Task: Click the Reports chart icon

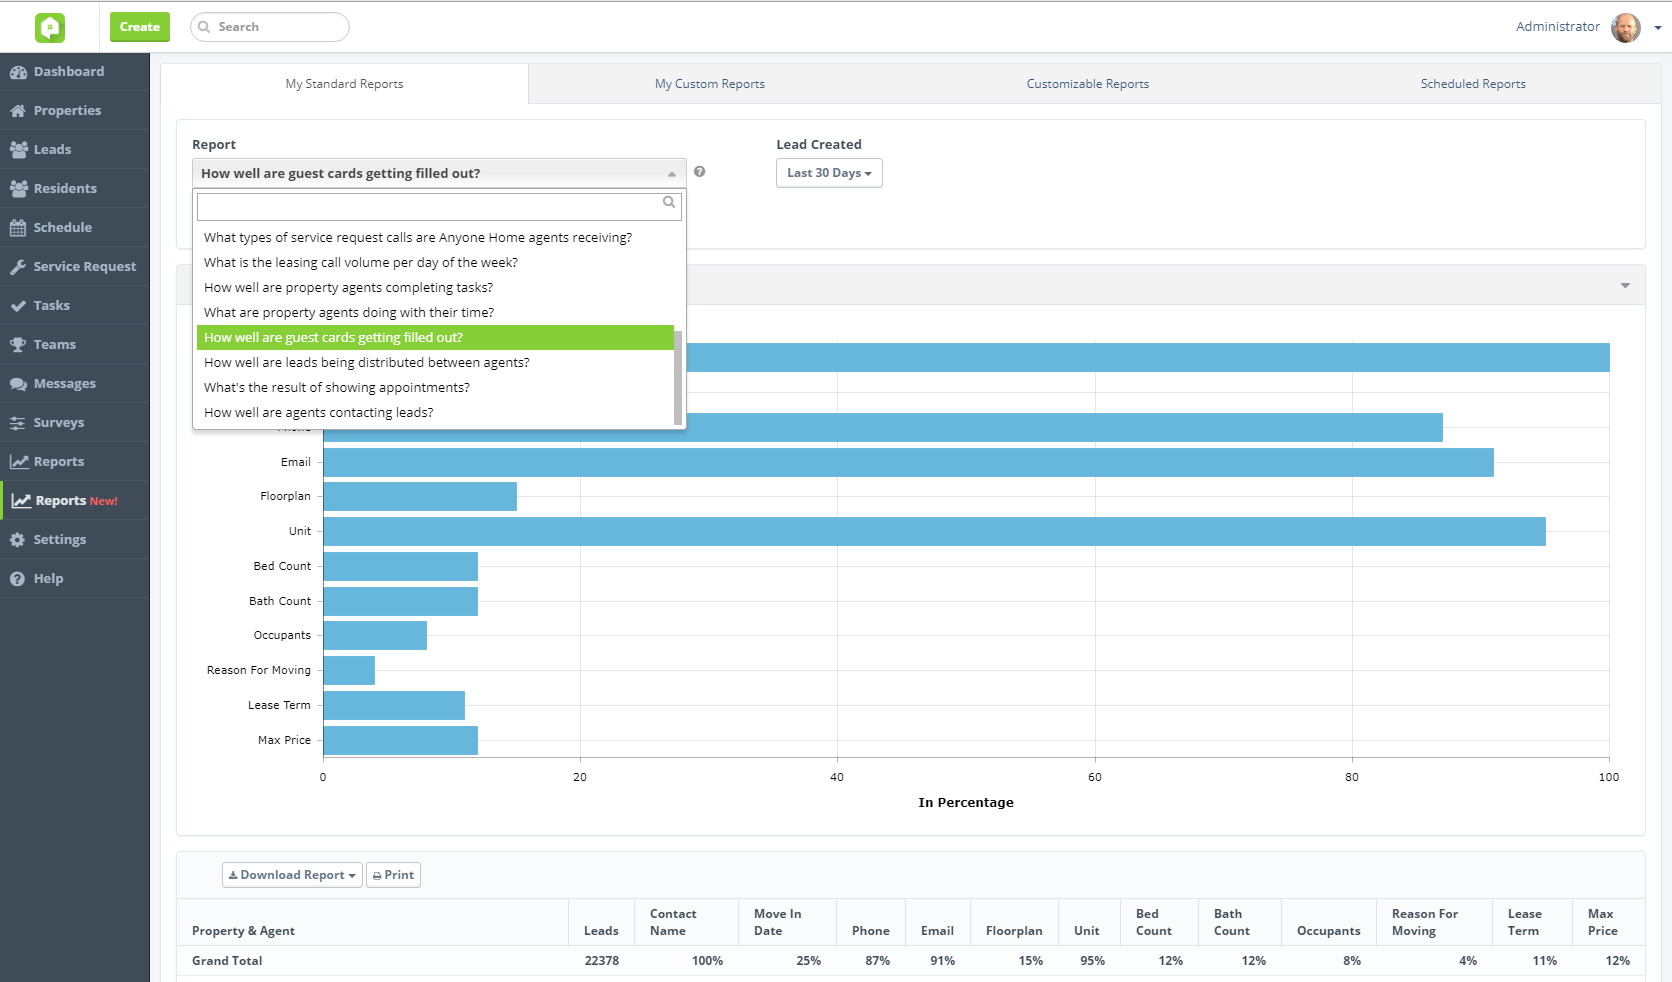Action: (18, 462)
